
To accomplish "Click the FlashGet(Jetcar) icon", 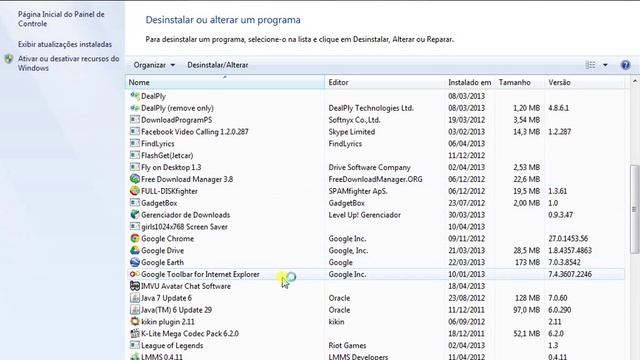I will click(135, 155).
